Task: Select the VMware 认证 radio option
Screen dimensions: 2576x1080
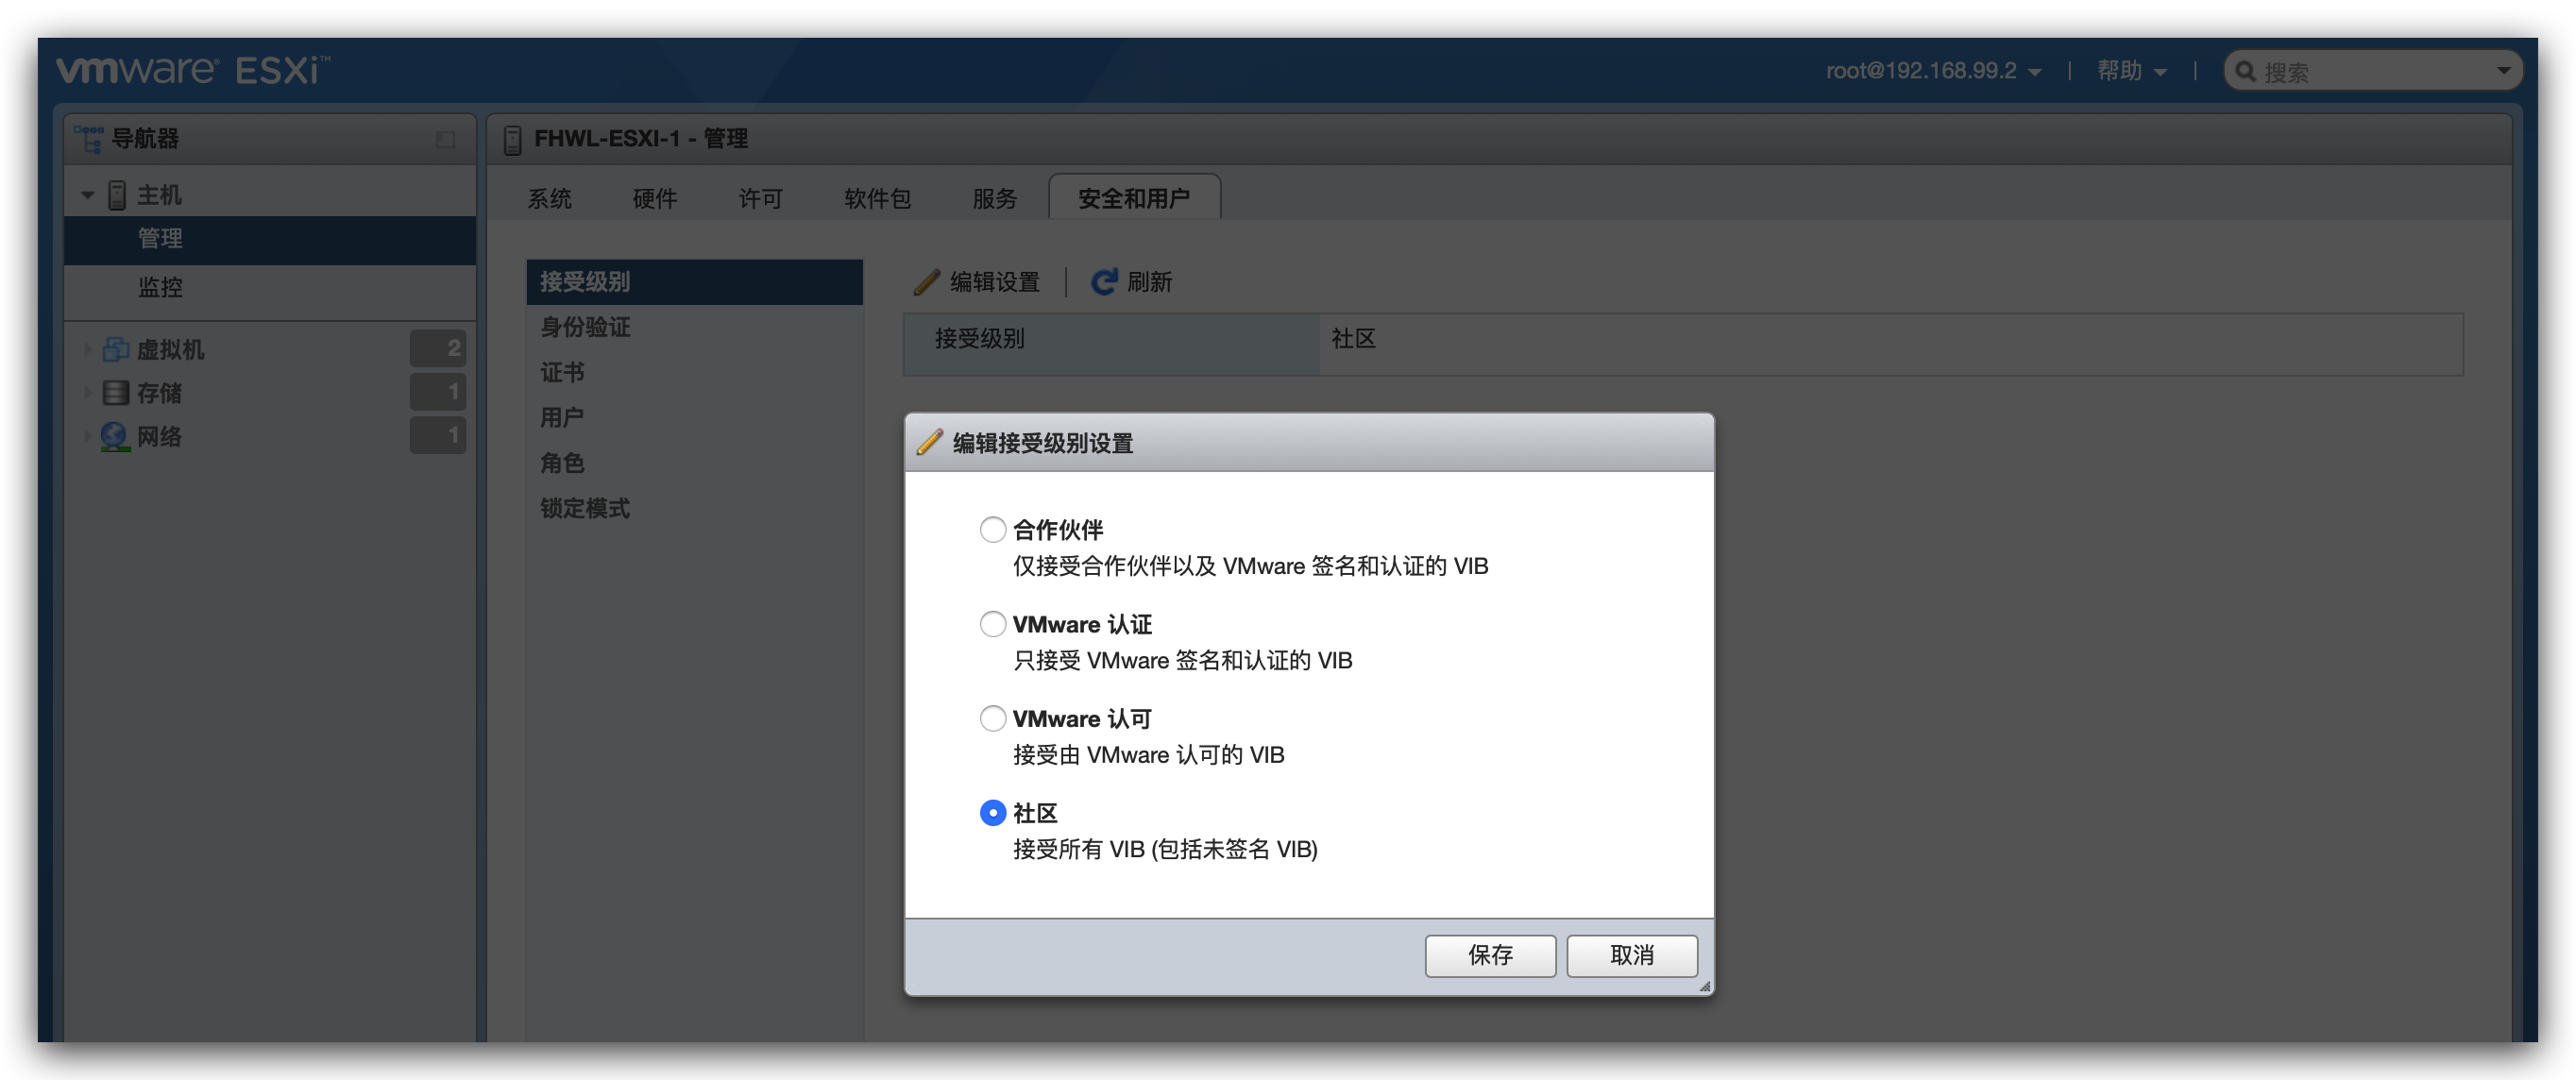Action: coord(992,624)
